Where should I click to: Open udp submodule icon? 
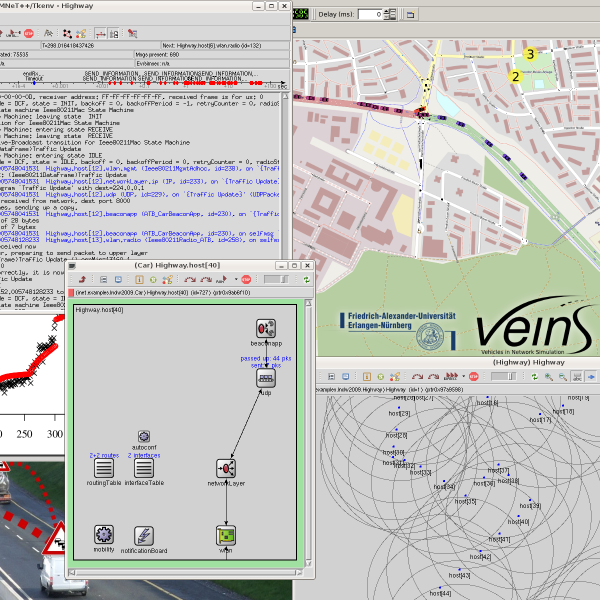[x=266, y=378]
